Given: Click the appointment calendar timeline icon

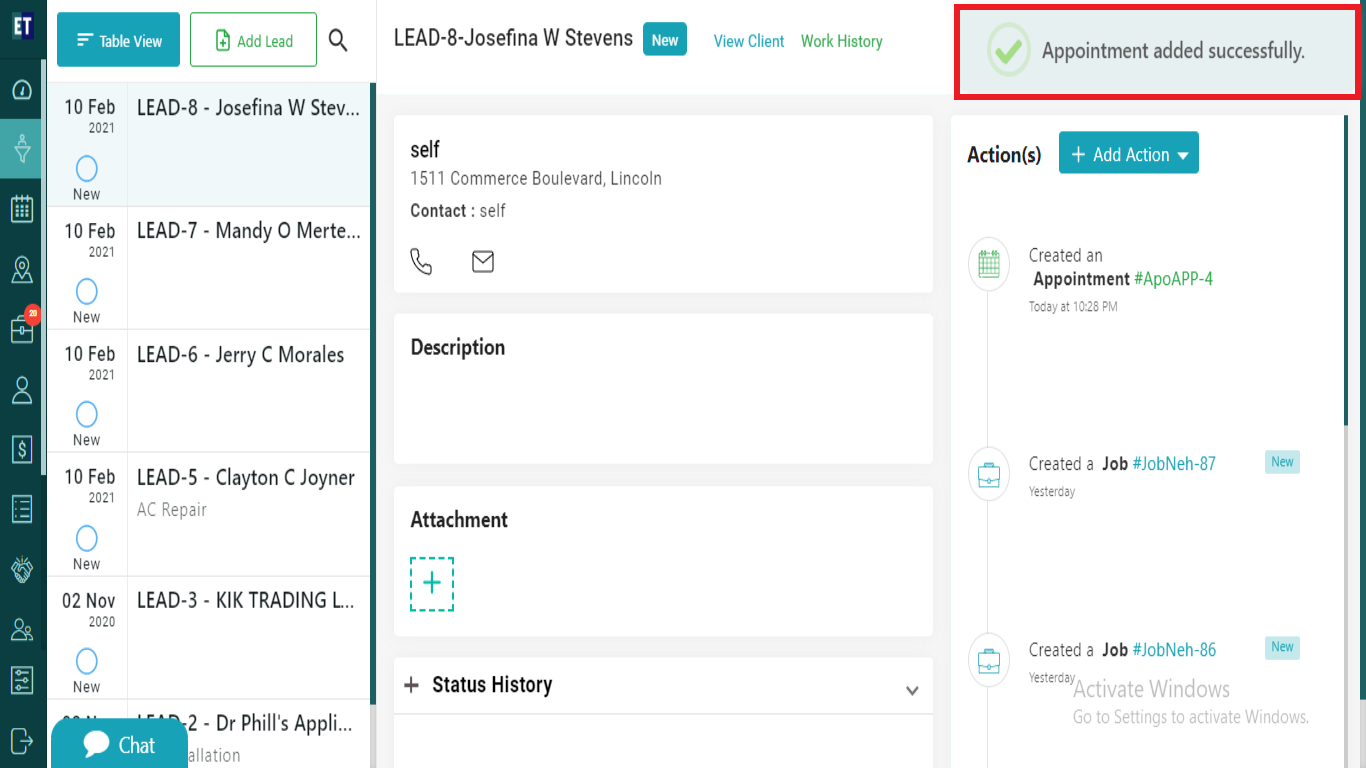Looking at the screenshot, I should coord(989,265).
